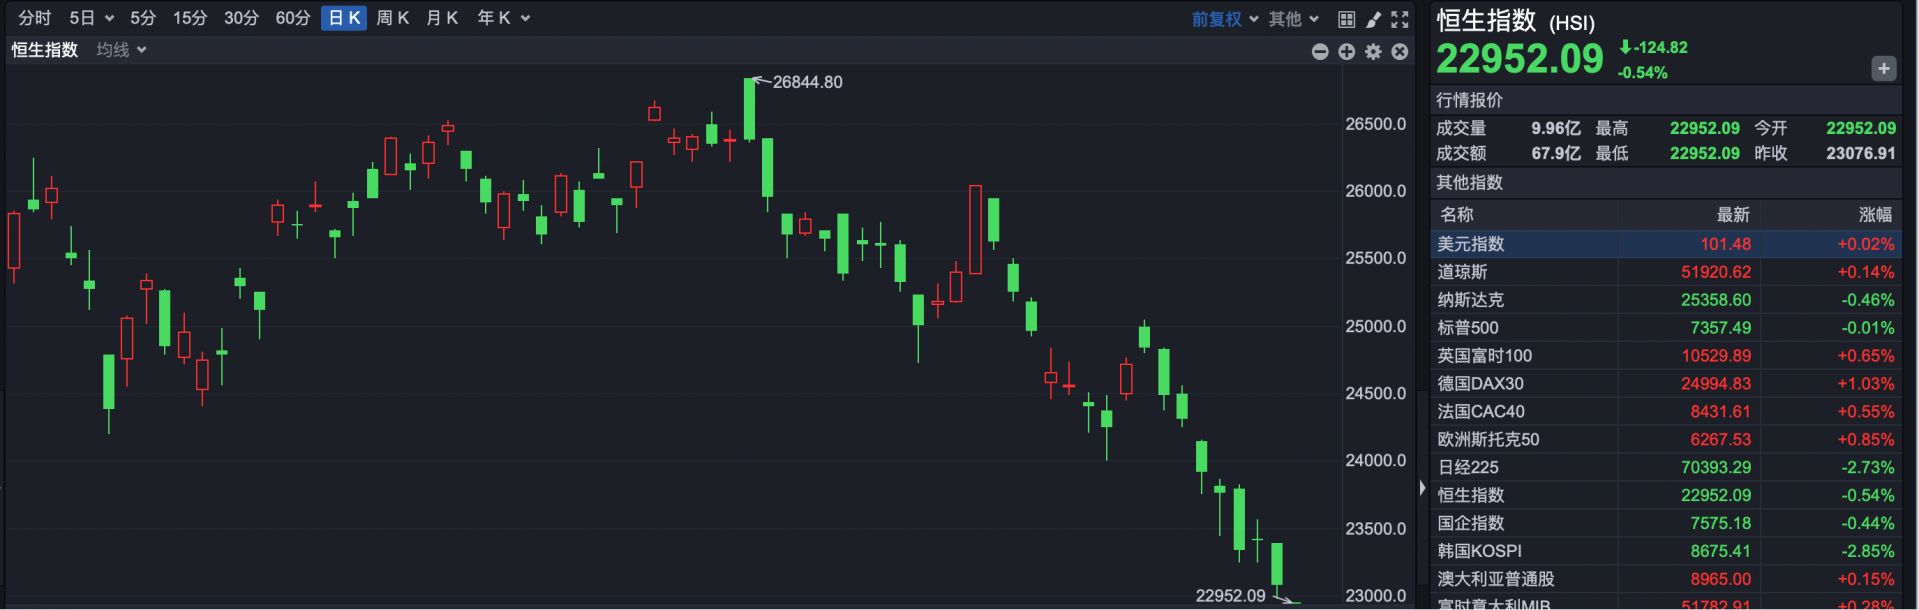Click the 行情报价 section header
Image resolution: width=1919 pixels, height=610 pixels.
click(1470, 100)
